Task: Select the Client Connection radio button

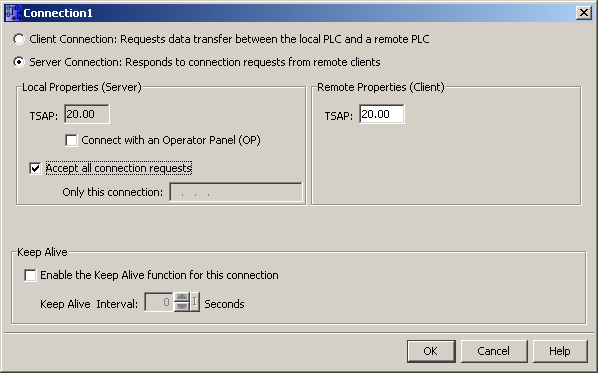Action: (x=19, y=39)
